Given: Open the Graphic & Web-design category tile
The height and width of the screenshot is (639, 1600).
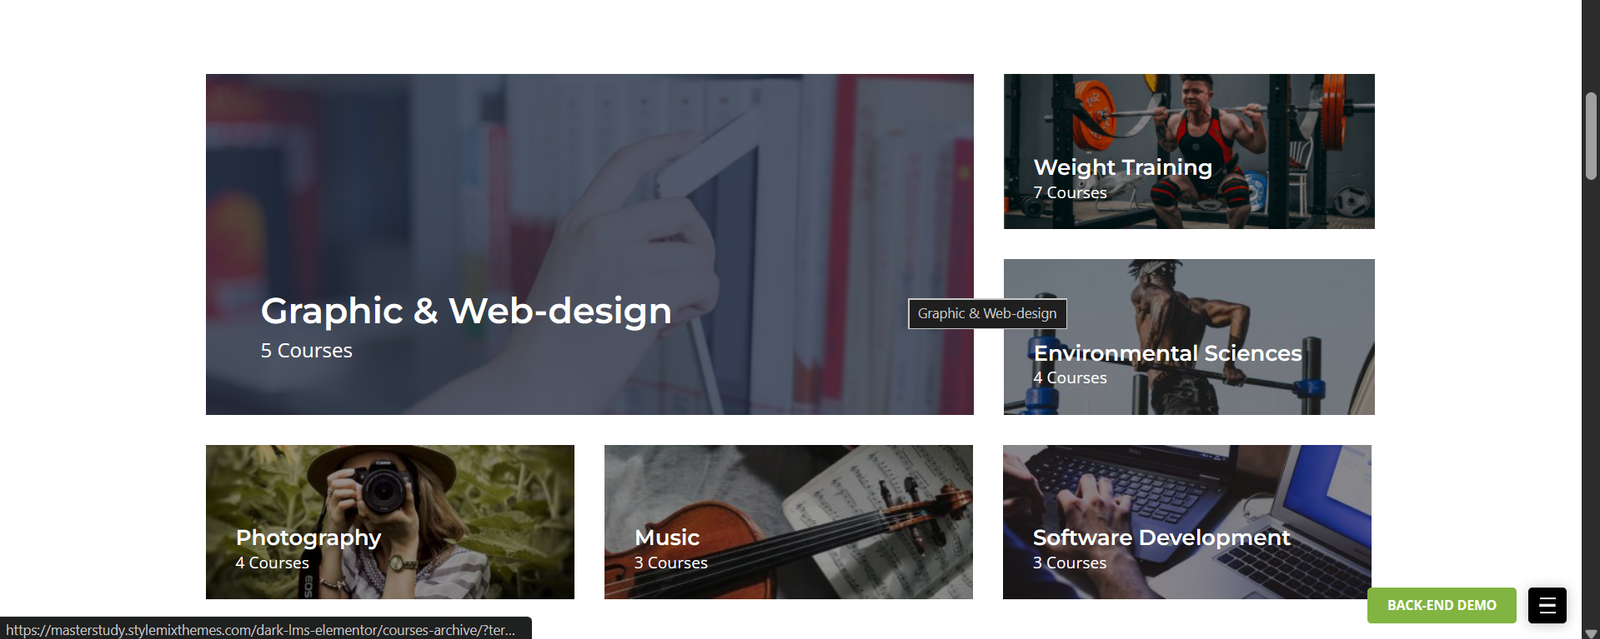Looking at the screenshot, I should (x=589, y=244).
